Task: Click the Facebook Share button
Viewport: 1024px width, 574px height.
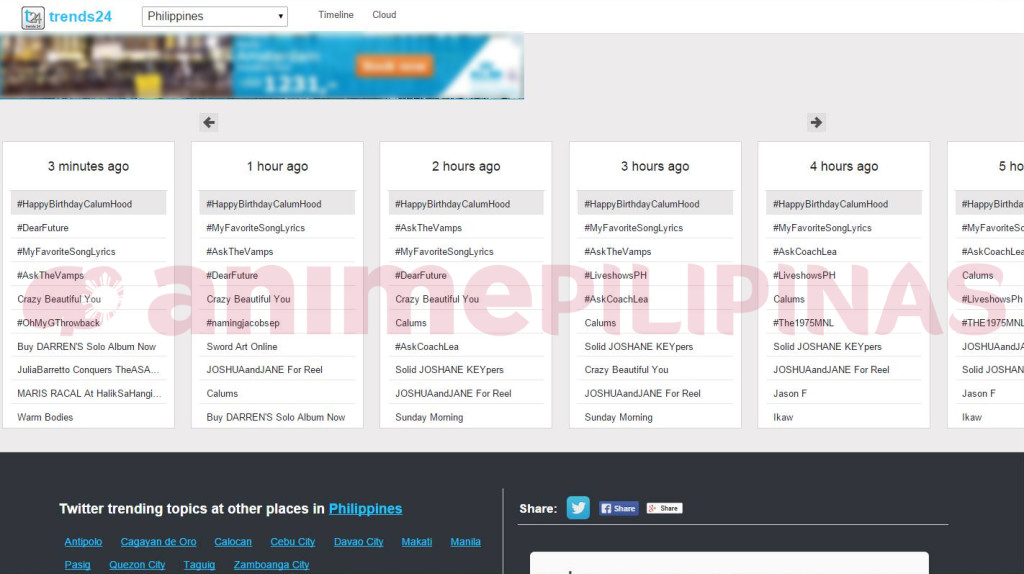Action: pos(618,508)
